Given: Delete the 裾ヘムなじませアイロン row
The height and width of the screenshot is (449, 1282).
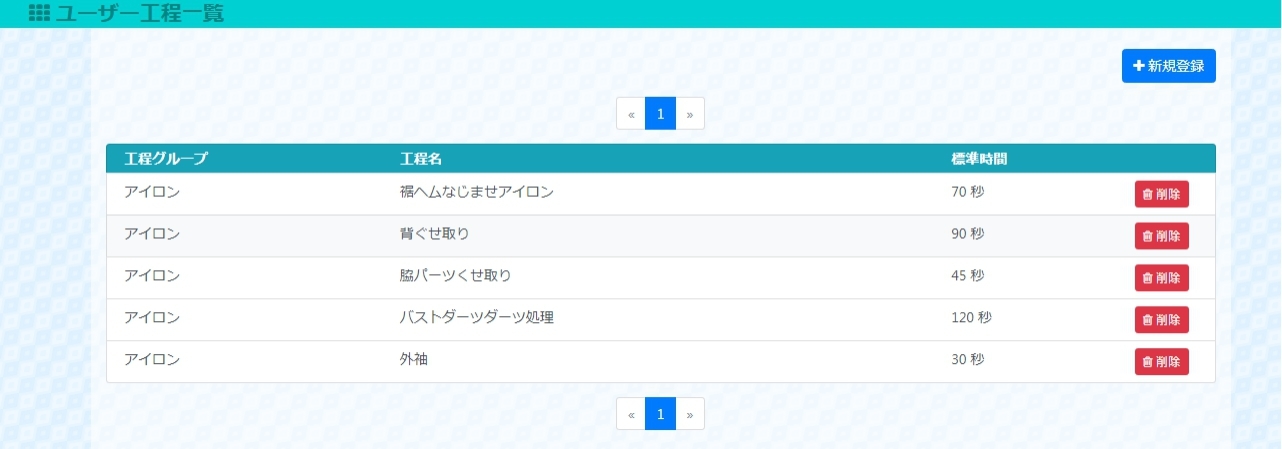Looking at the screenshot, I should pyautogui.click(x=1161, y=194).
